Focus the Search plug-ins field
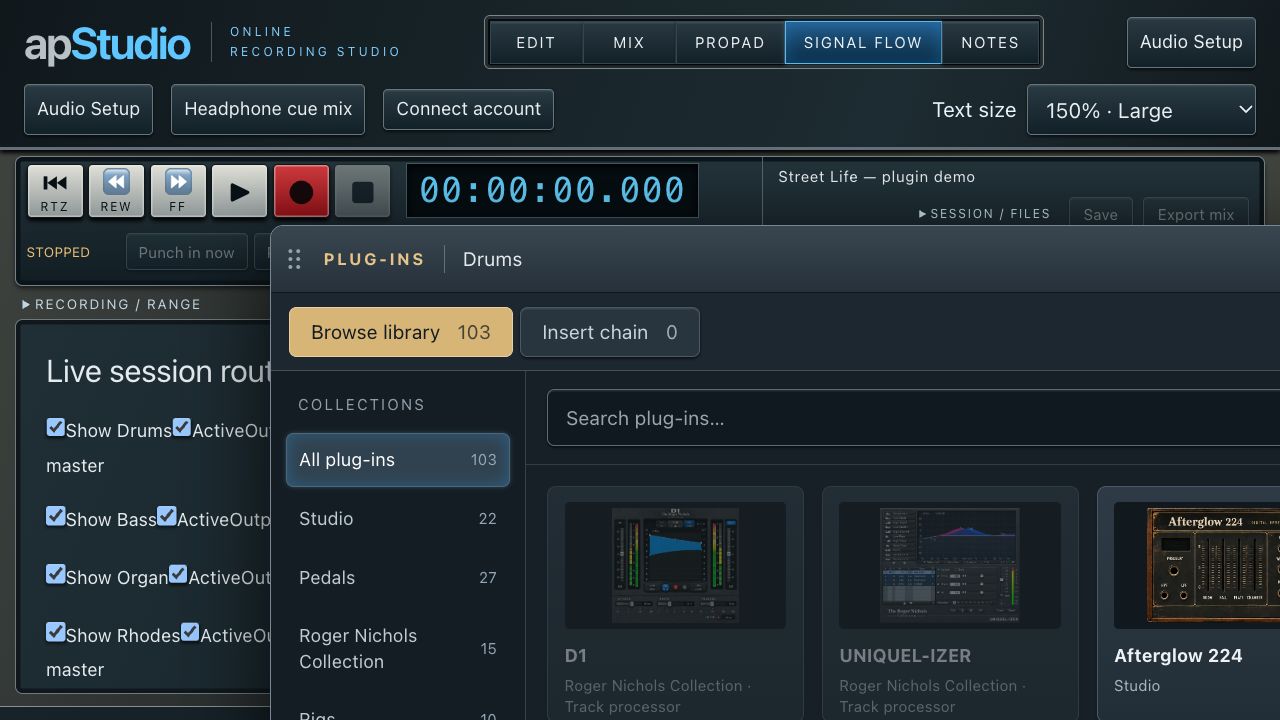Screen dimensions: 1280x720 [x=913, y=418]
